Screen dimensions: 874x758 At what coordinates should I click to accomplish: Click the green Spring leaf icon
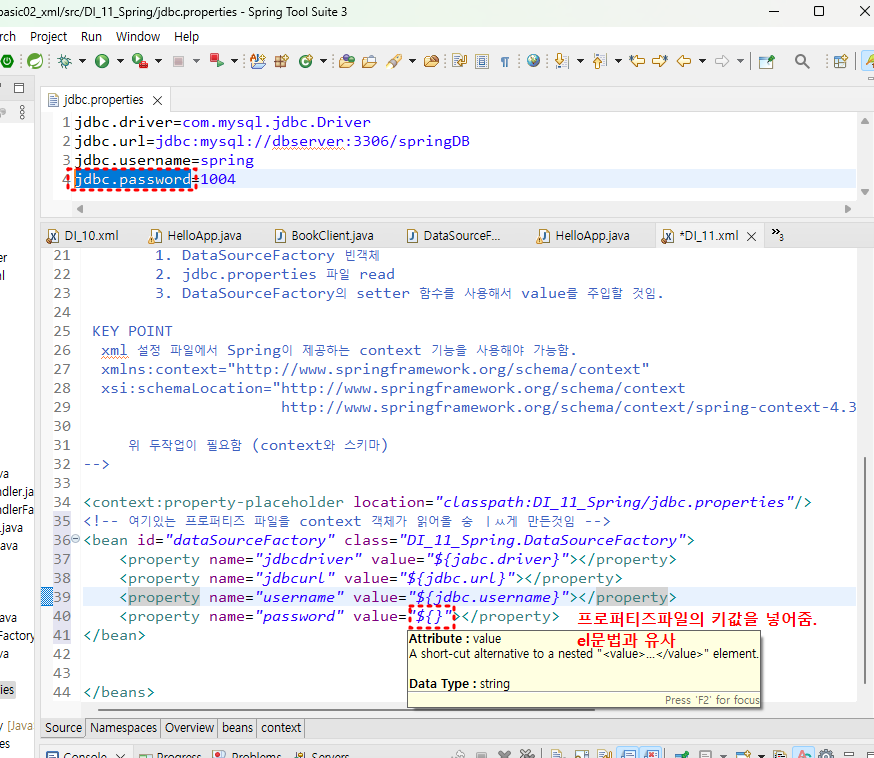[x=35, y=61]
